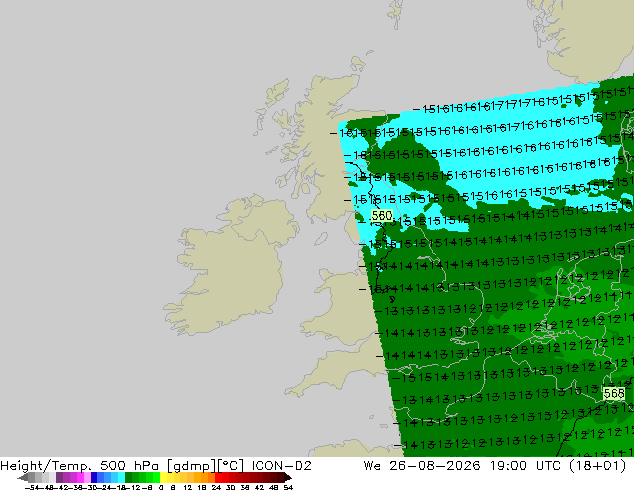634x490 pixels.
Task: Click the dark blue swatch in the color legend
Action: (x=94, y=477)
